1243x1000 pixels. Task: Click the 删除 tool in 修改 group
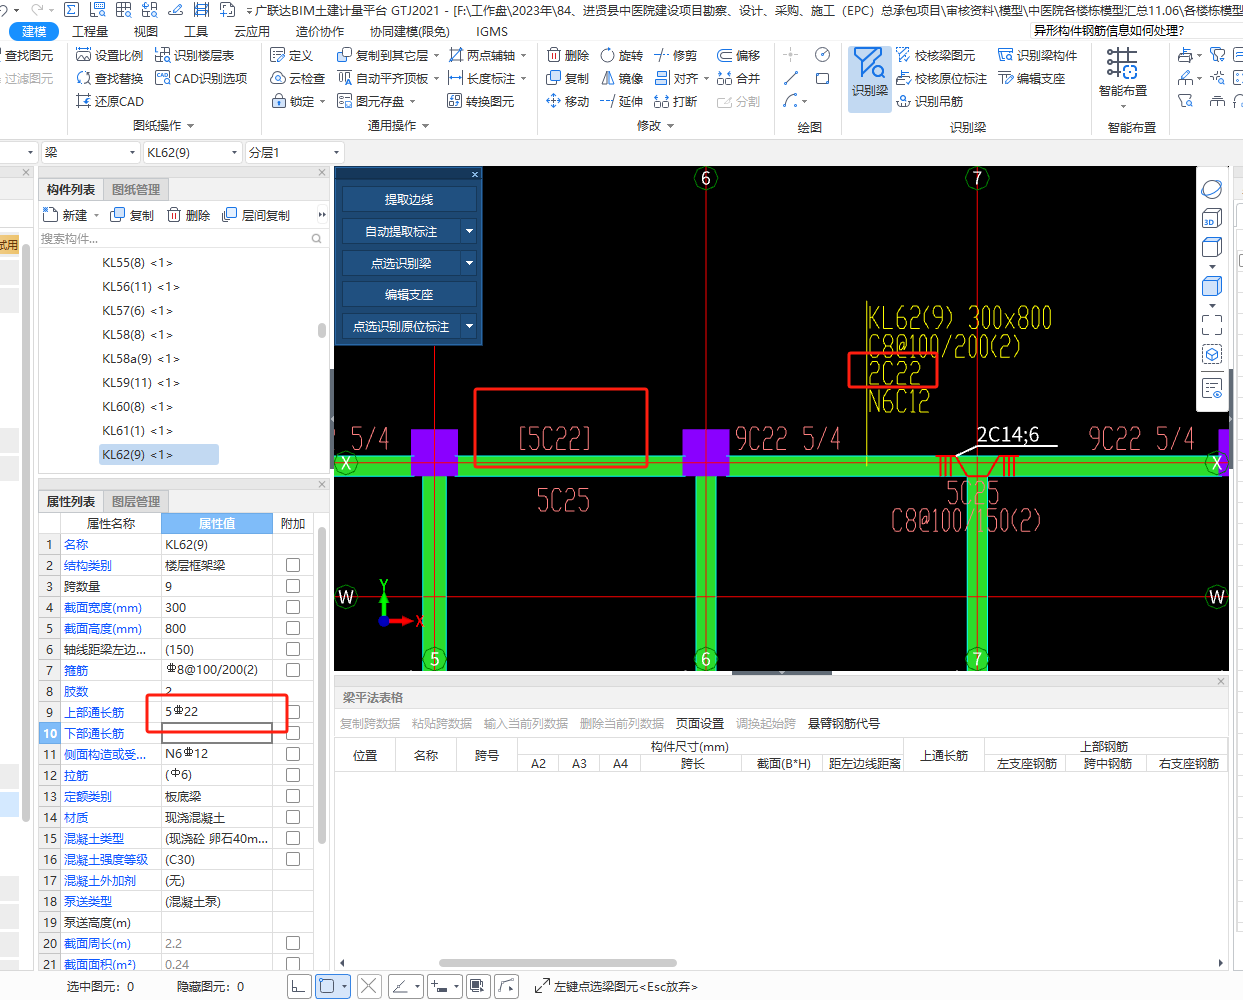[x=567, y=55]
